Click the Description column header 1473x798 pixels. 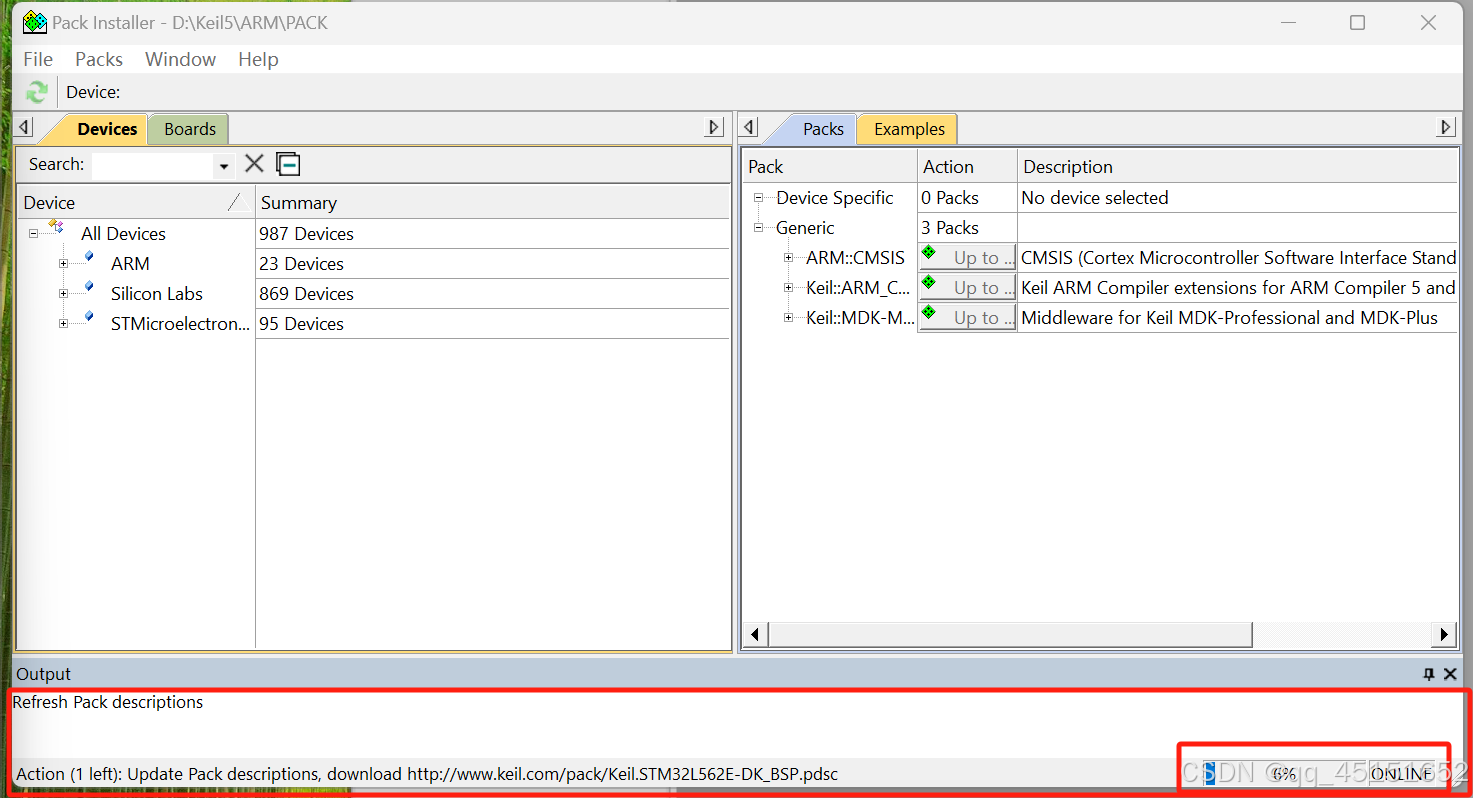coord(1237,167)
